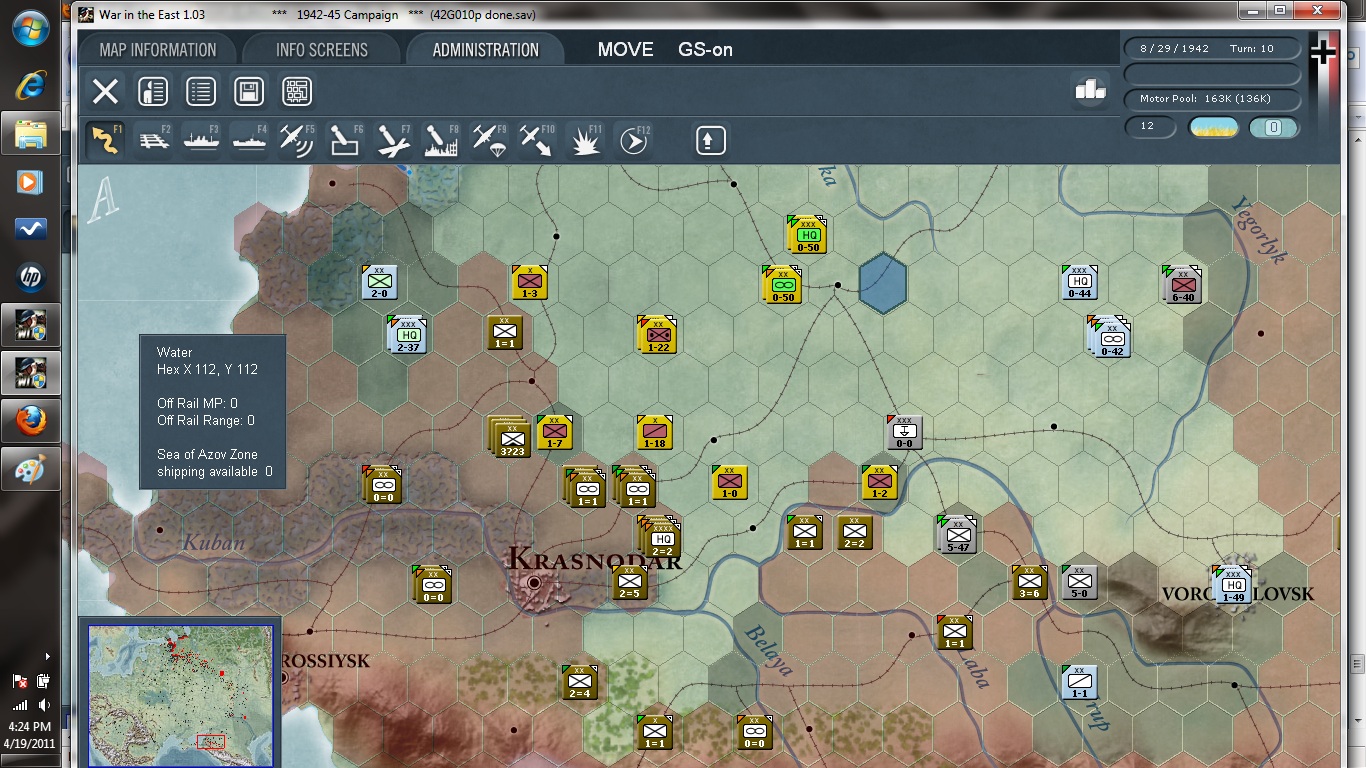1366x768 pixels.
Task: Open the order of battle icon
Action: click(x=153, y=92)
